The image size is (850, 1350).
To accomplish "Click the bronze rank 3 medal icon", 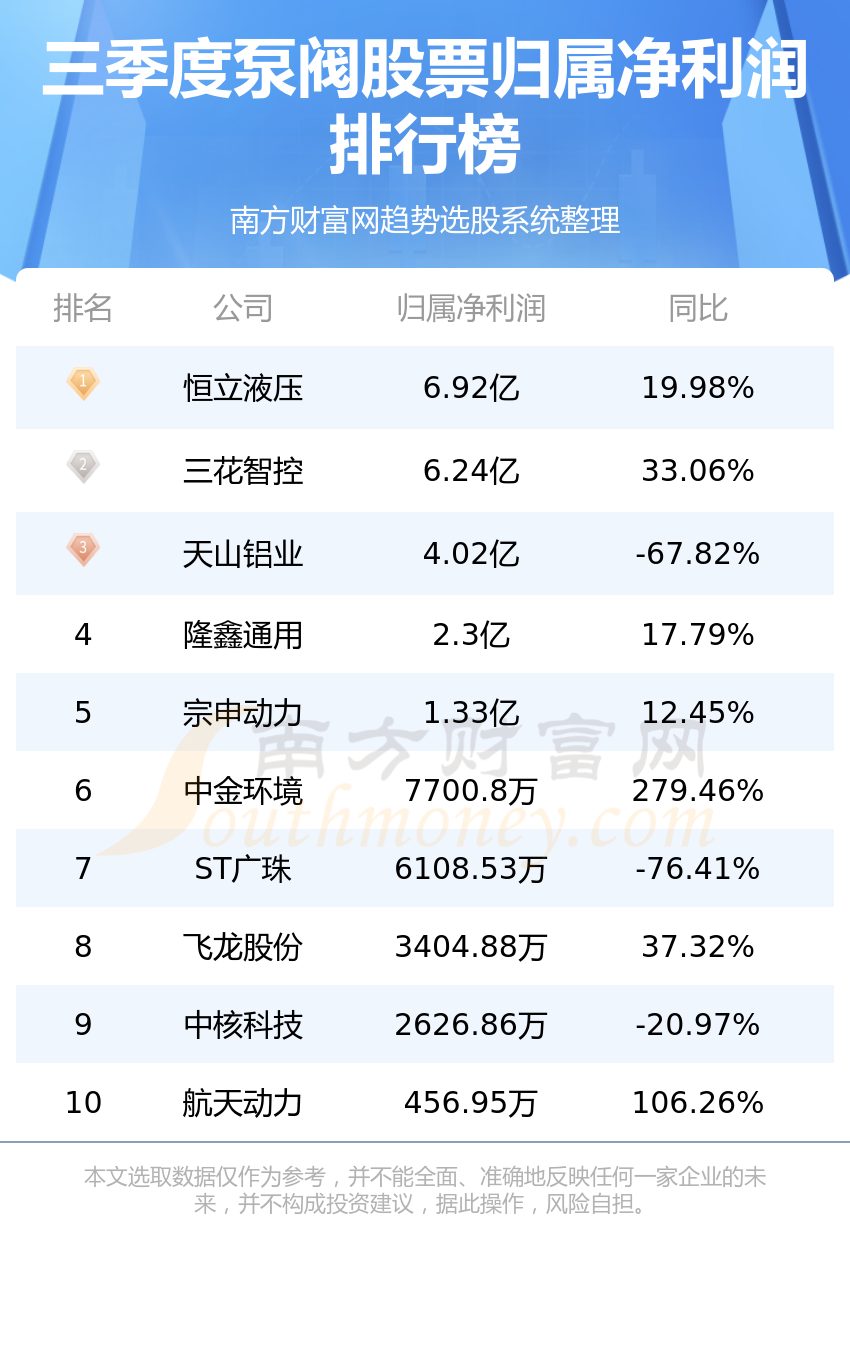I will [x=83, y=549].
